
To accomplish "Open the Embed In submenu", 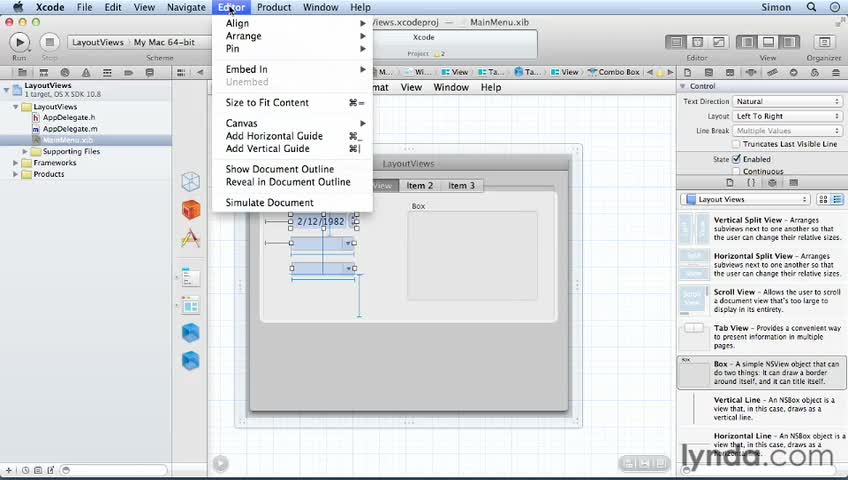I will tap(292, 69).
